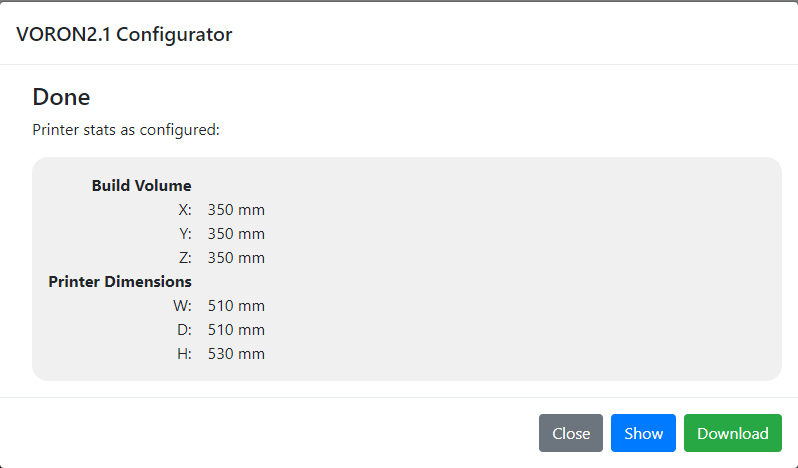The image size is (798, 468).
Task: Click the Done heading
Action: (61, 97)
